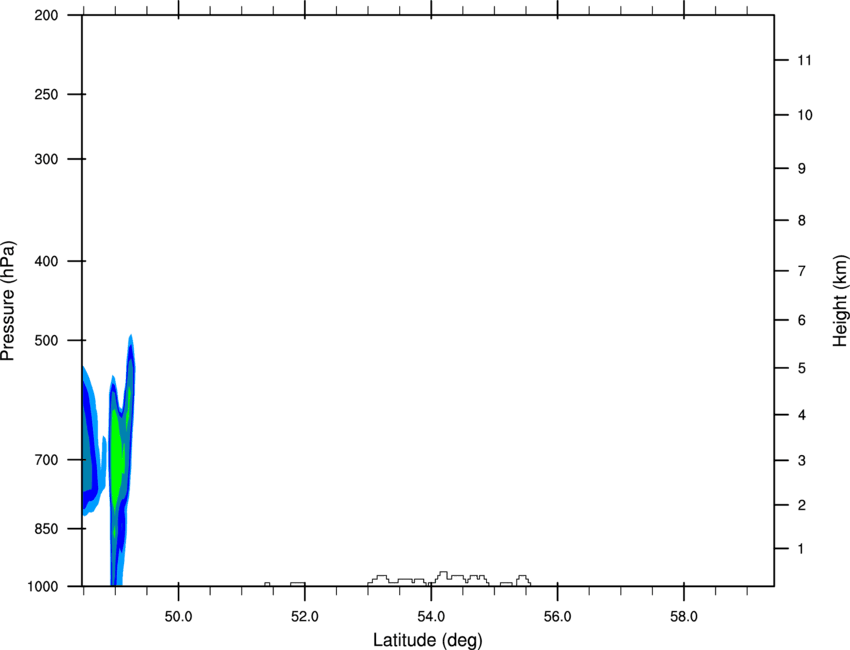Click the 'Pressure (hPa)' axis title
The image size is (850, 650).
(8, 301)
